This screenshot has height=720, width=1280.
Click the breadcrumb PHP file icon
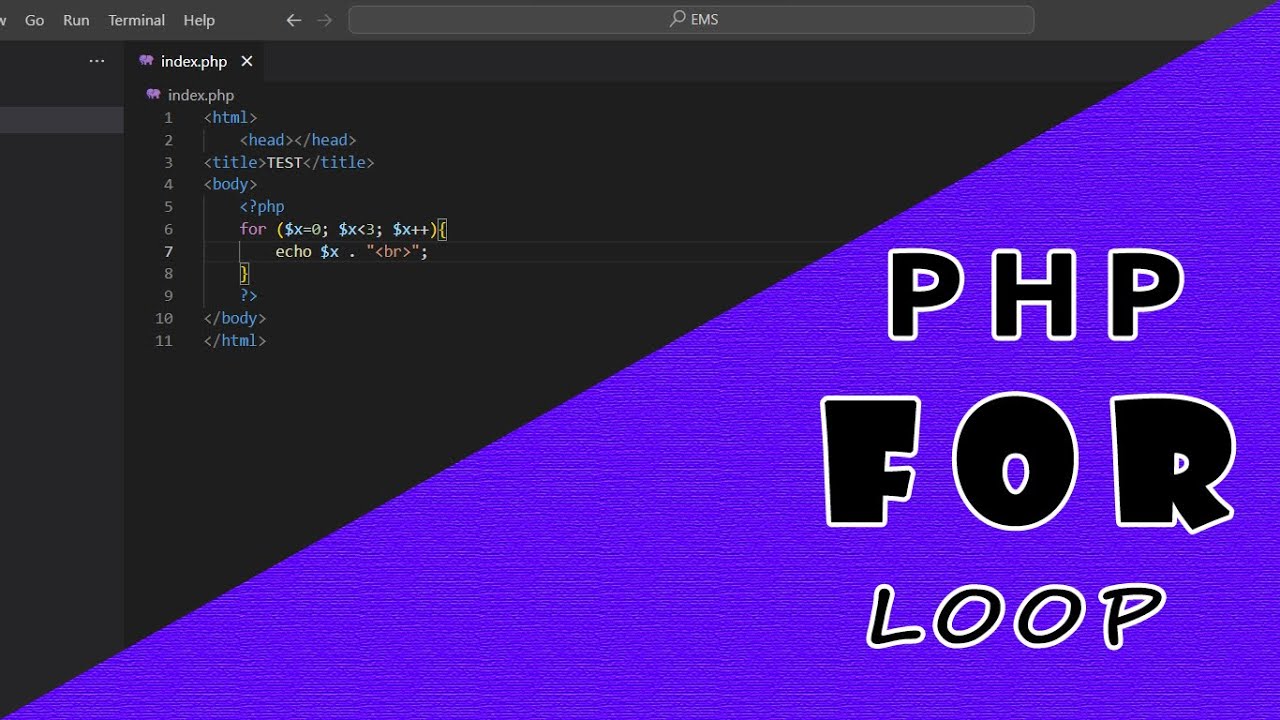(x=153, y=94)
